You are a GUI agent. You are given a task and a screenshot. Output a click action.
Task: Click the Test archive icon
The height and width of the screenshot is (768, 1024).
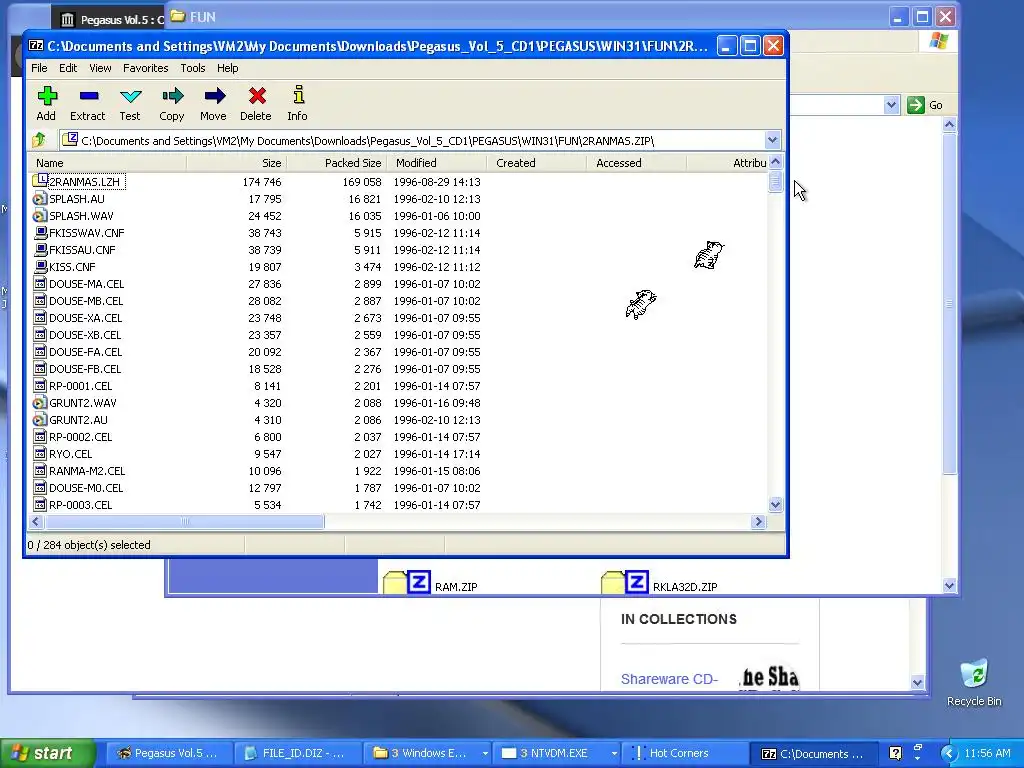click(130, 96)
